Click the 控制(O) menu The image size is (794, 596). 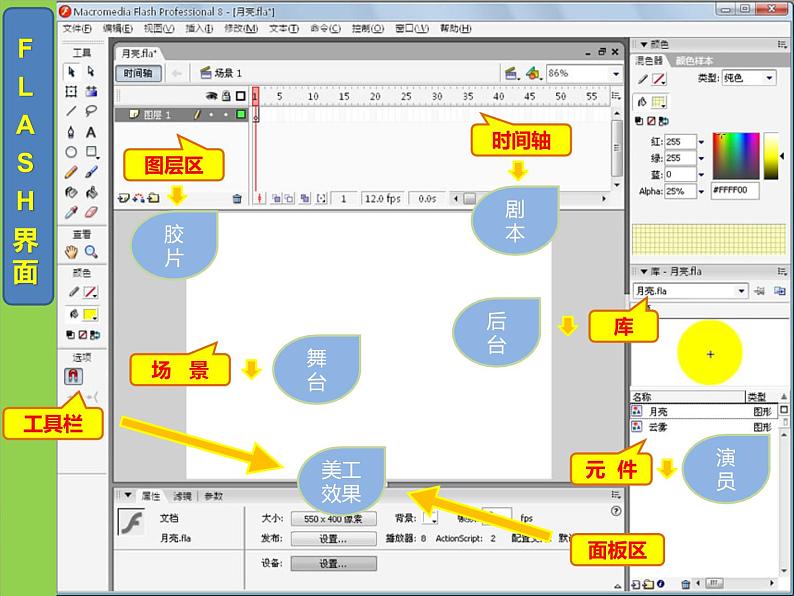(368, 28)
